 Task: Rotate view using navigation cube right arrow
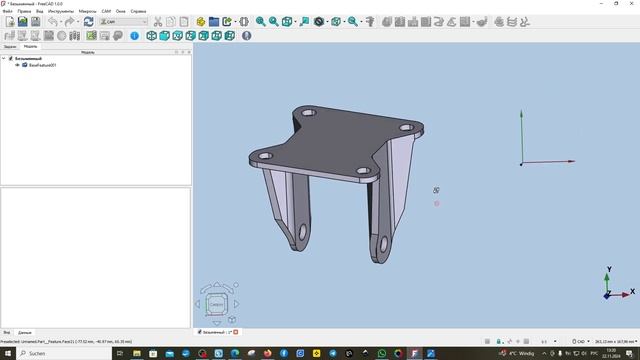pos(237,304)
